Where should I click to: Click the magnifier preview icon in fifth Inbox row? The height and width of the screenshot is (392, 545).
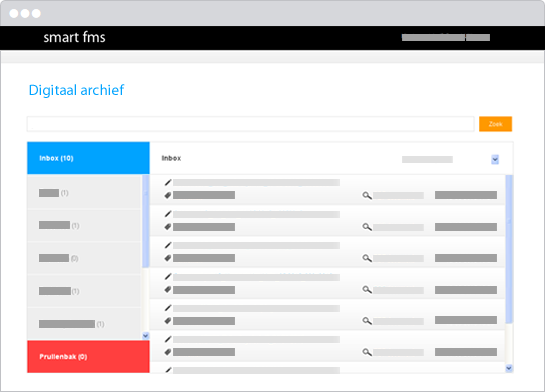[367, 321]
